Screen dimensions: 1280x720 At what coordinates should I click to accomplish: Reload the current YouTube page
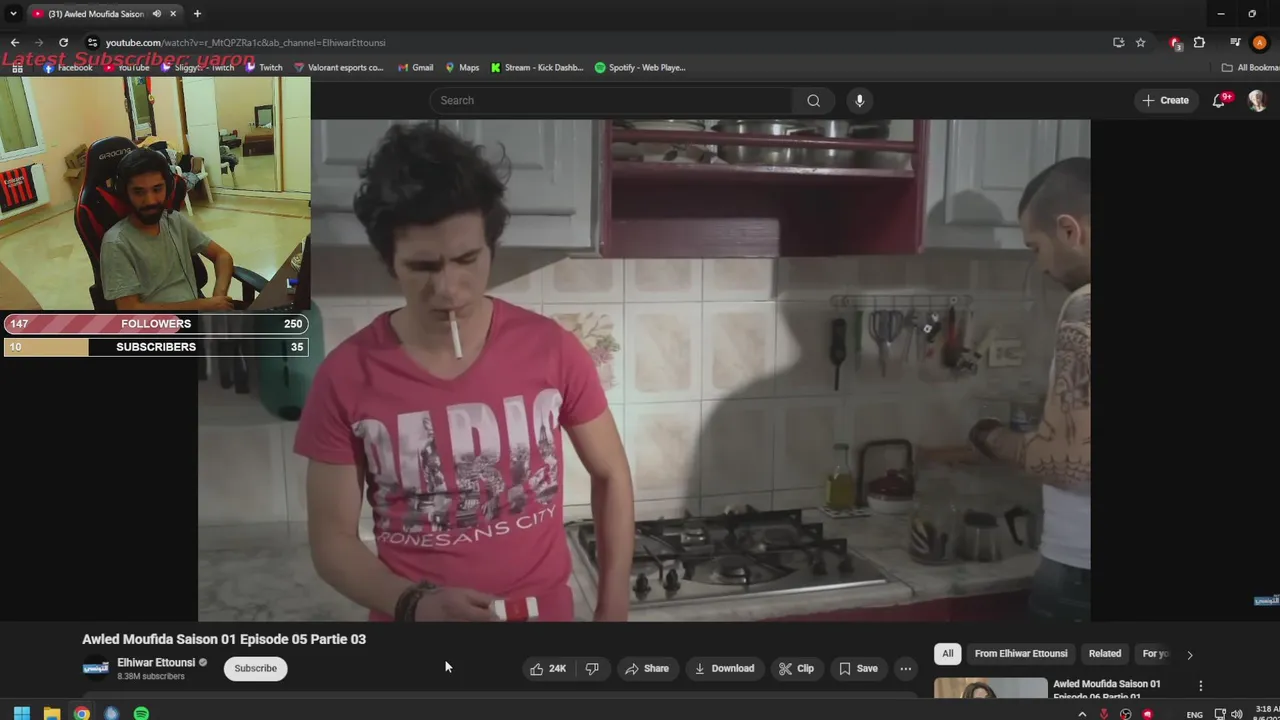tap(63, 42)
